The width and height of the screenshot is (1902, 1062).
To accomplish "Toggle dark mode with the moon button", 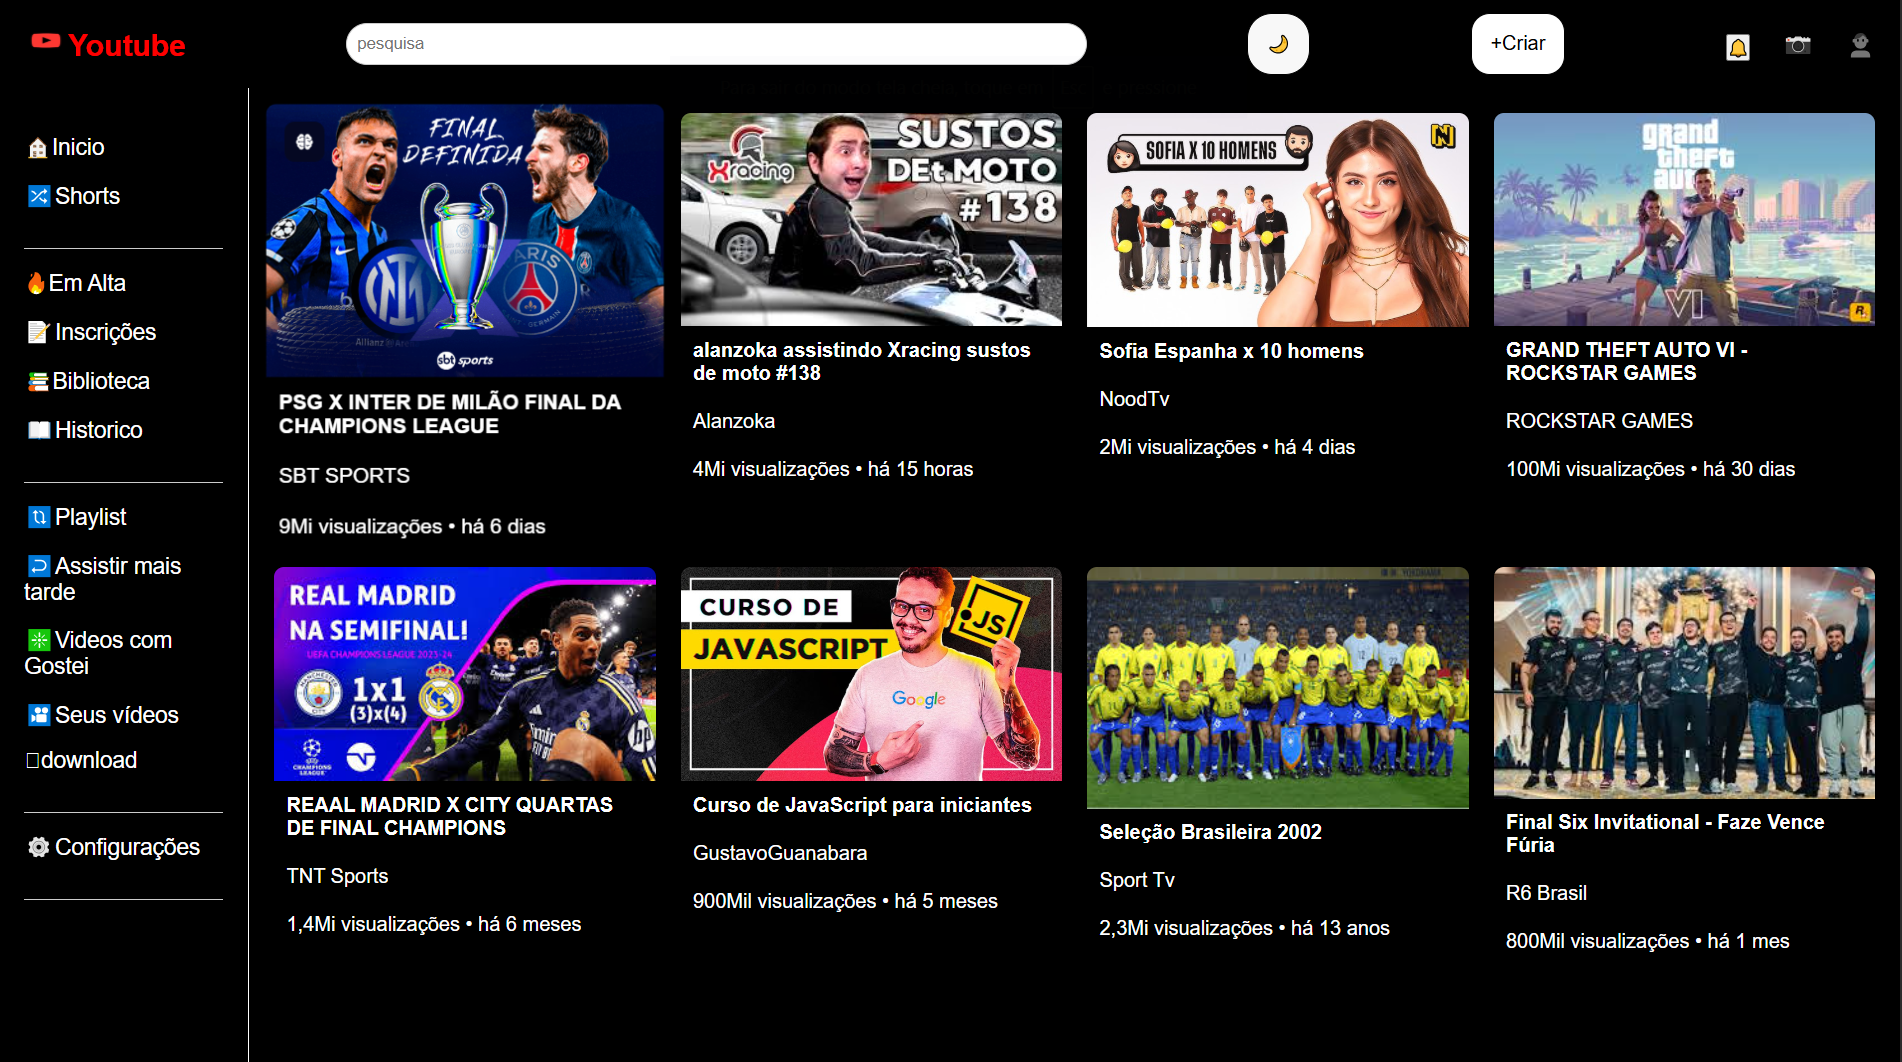I will 1278,43.
